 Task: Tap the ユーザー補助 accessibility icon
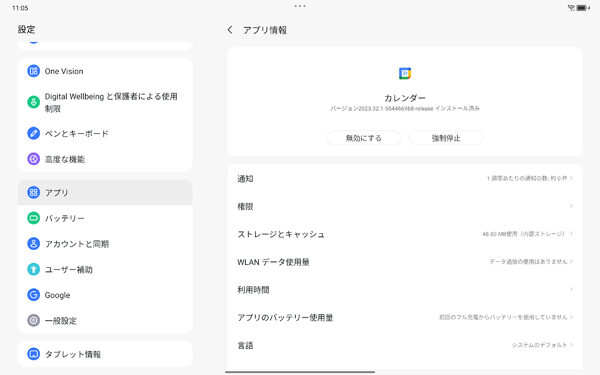33,269
